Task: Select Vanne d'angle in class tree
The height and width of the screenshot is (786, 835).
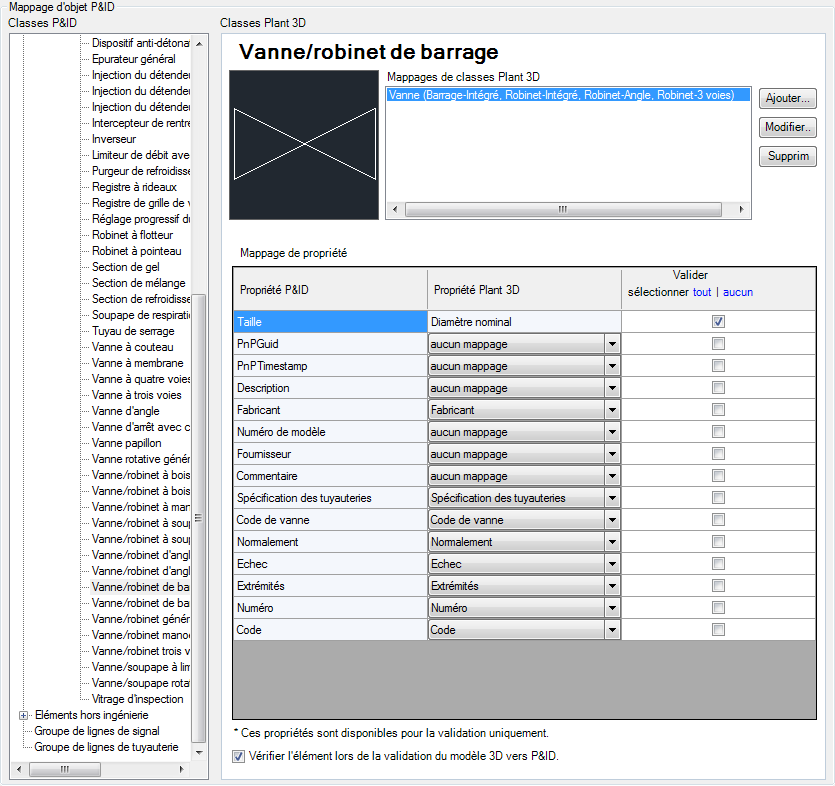Action: (x=126, y=411)
